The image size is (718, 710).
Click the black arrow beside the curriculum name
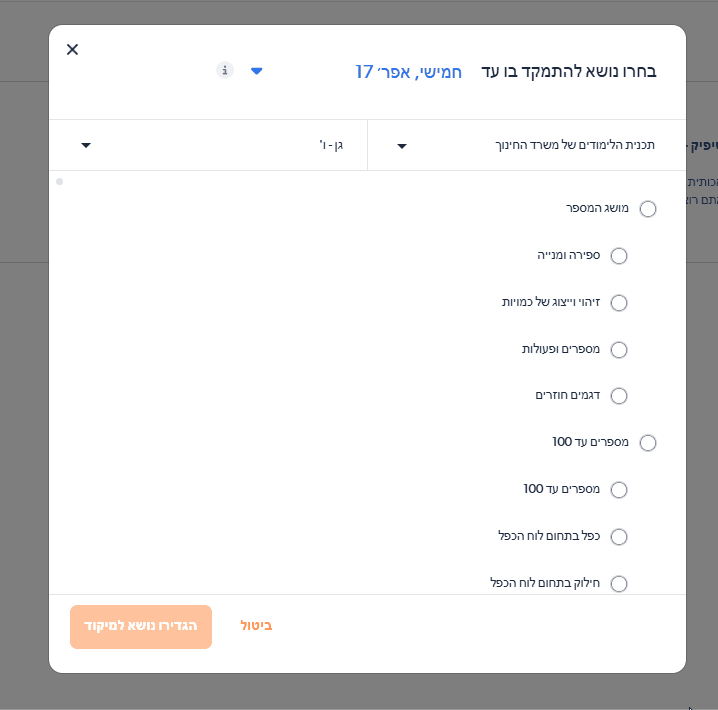point(402,146)
